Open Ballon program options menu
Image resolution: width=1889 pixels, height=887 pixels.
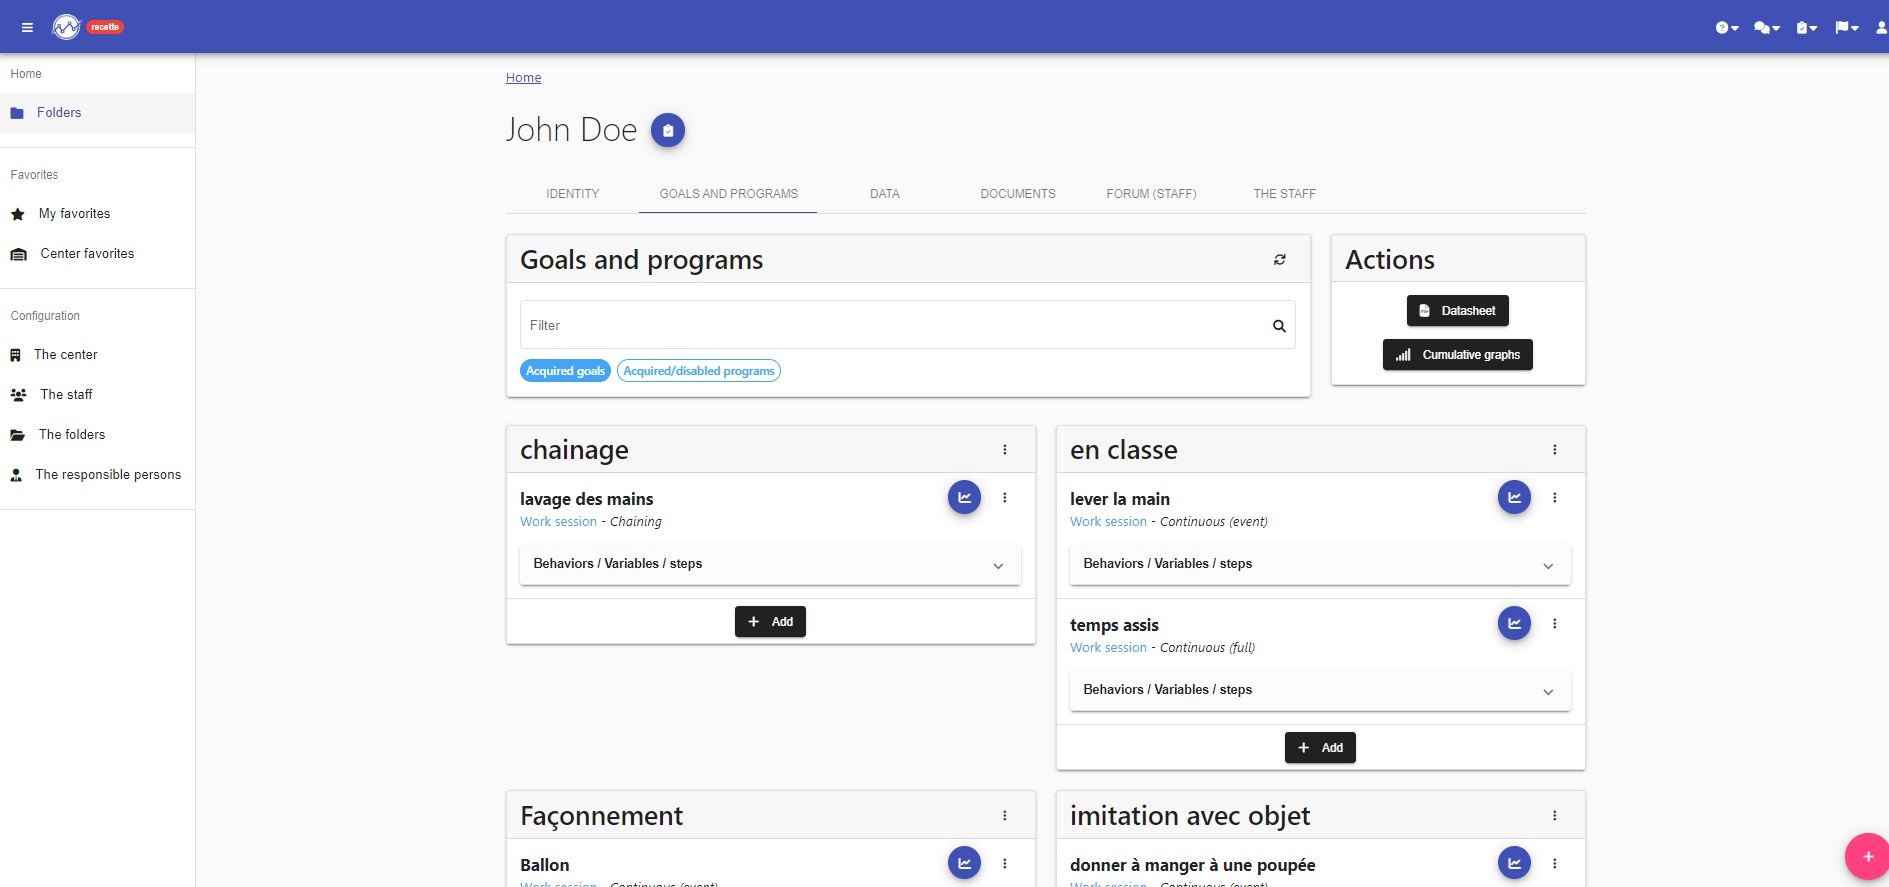pos(1005,864)
